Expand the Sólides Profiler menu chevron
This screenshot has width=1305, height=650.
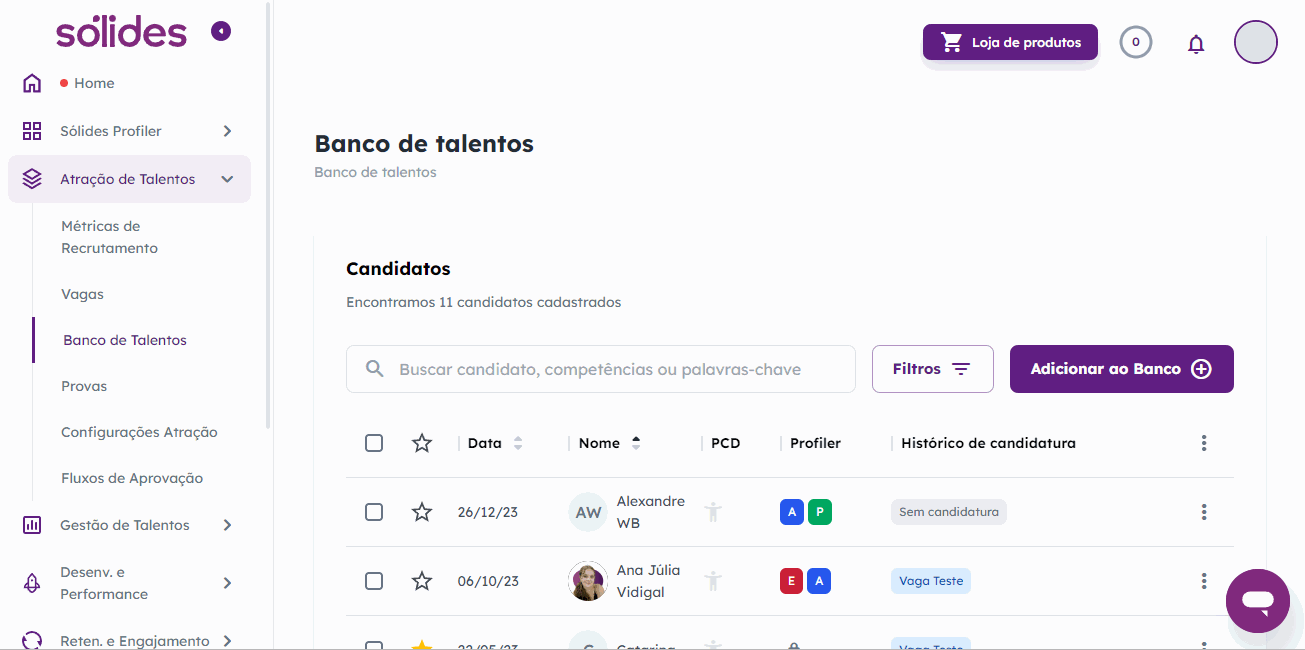tap(227, 131)
